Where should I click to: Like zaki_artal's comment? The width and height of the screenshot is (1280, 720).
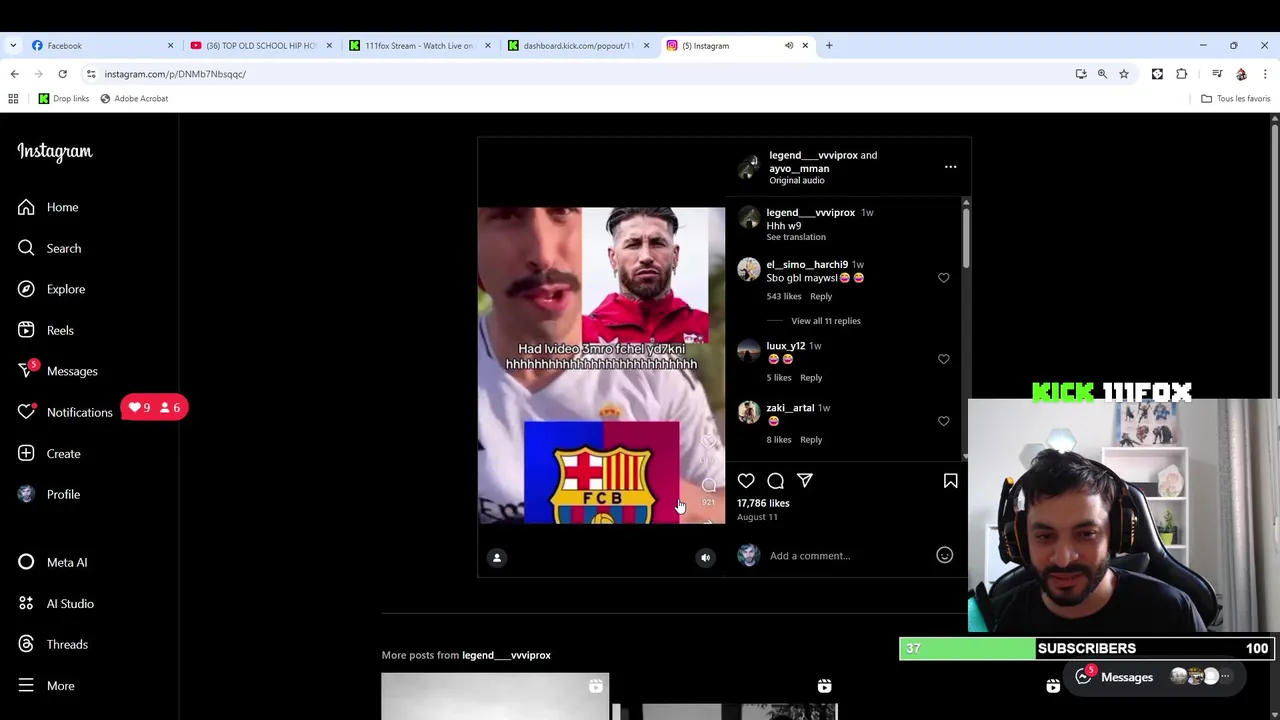click(x=943, y=421)
